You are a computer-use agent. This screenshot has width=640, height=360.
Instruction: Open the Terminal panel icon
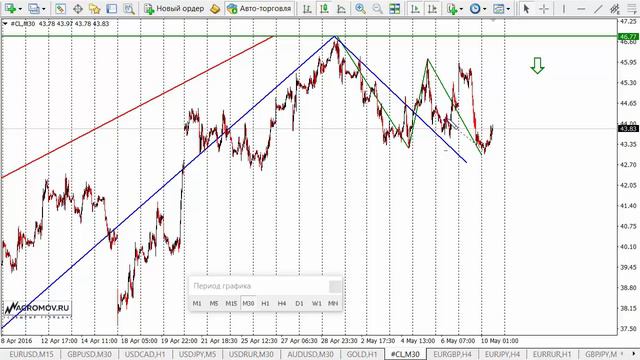point(112,8)
